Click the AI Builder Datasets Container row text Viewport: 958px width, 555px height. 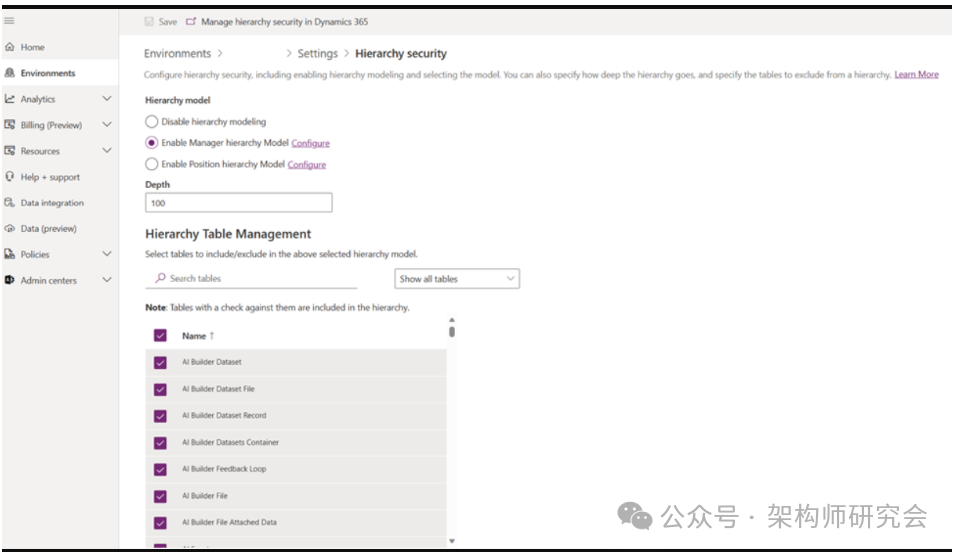(230, 442)
